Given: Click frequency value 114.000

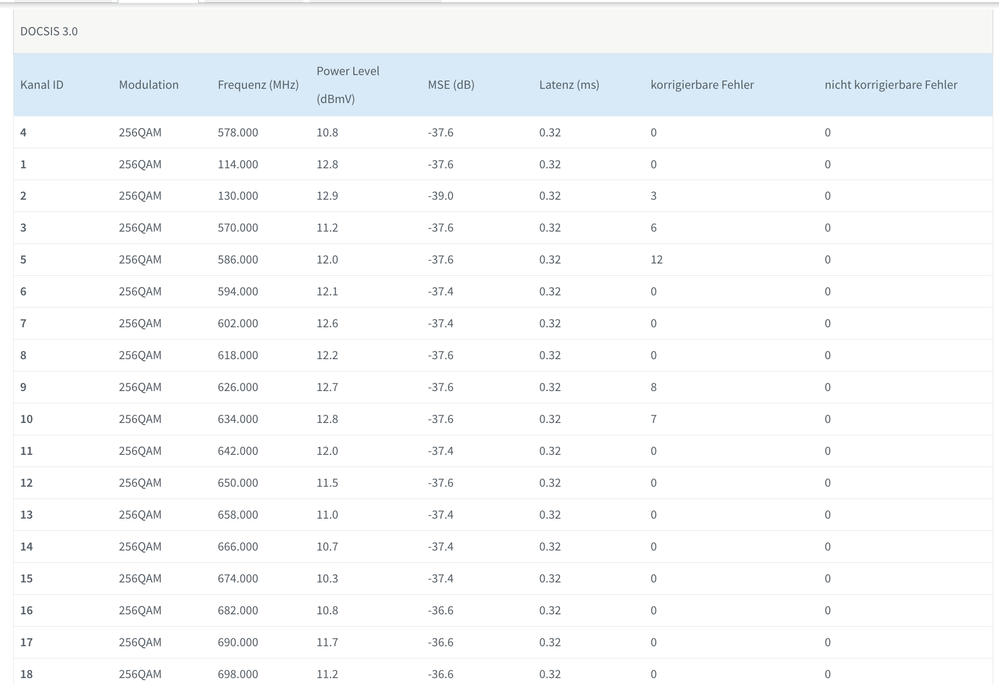Looking at the screenshot, I should pyautogui.click(x=238, y=164).
